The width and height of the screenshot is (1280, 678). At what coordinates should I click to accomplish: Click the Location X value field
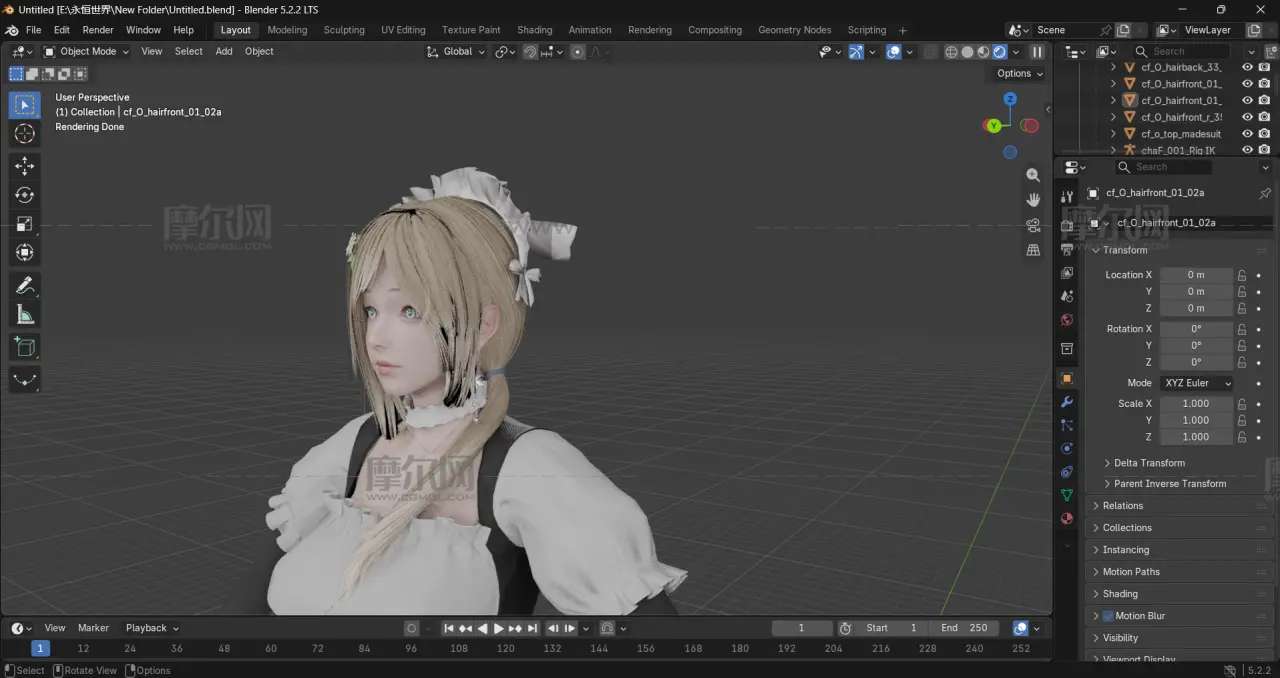pos(1196,275)
